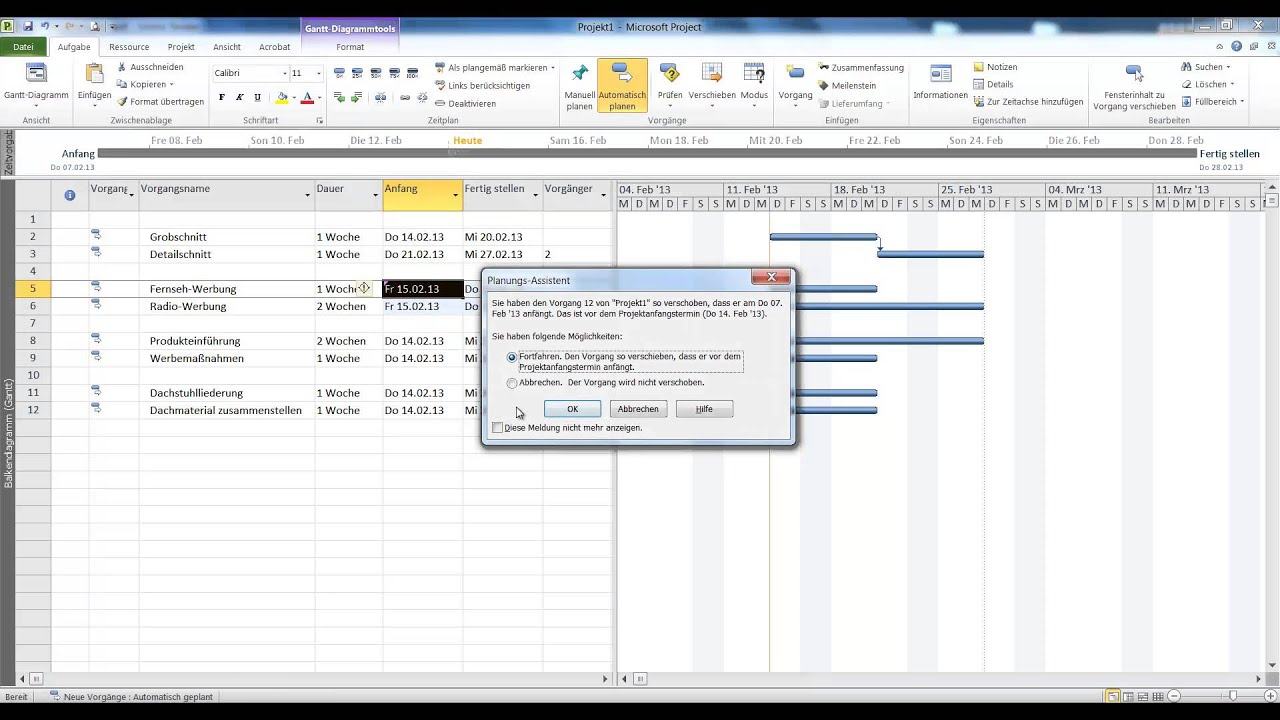The height and width of the screenshot is (720, 1280).
Task: Click Links berücksichtigen
Action: click(482, 85)
